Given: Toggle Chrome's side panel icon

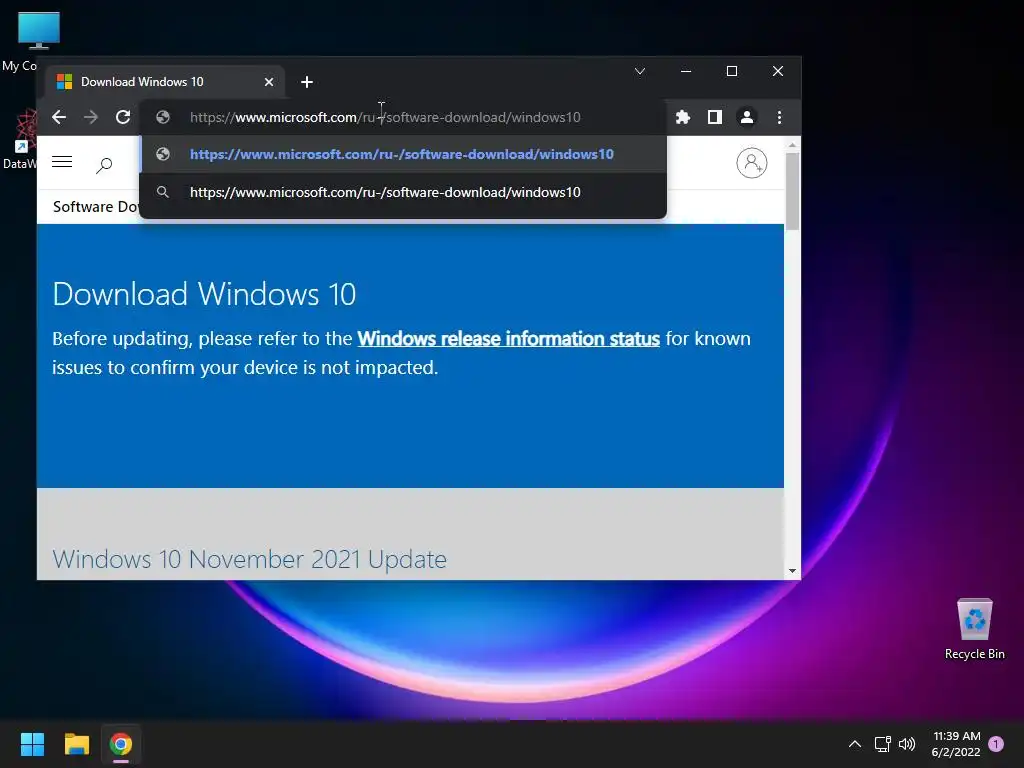Looking at the screenshot, I should point(714,117).
